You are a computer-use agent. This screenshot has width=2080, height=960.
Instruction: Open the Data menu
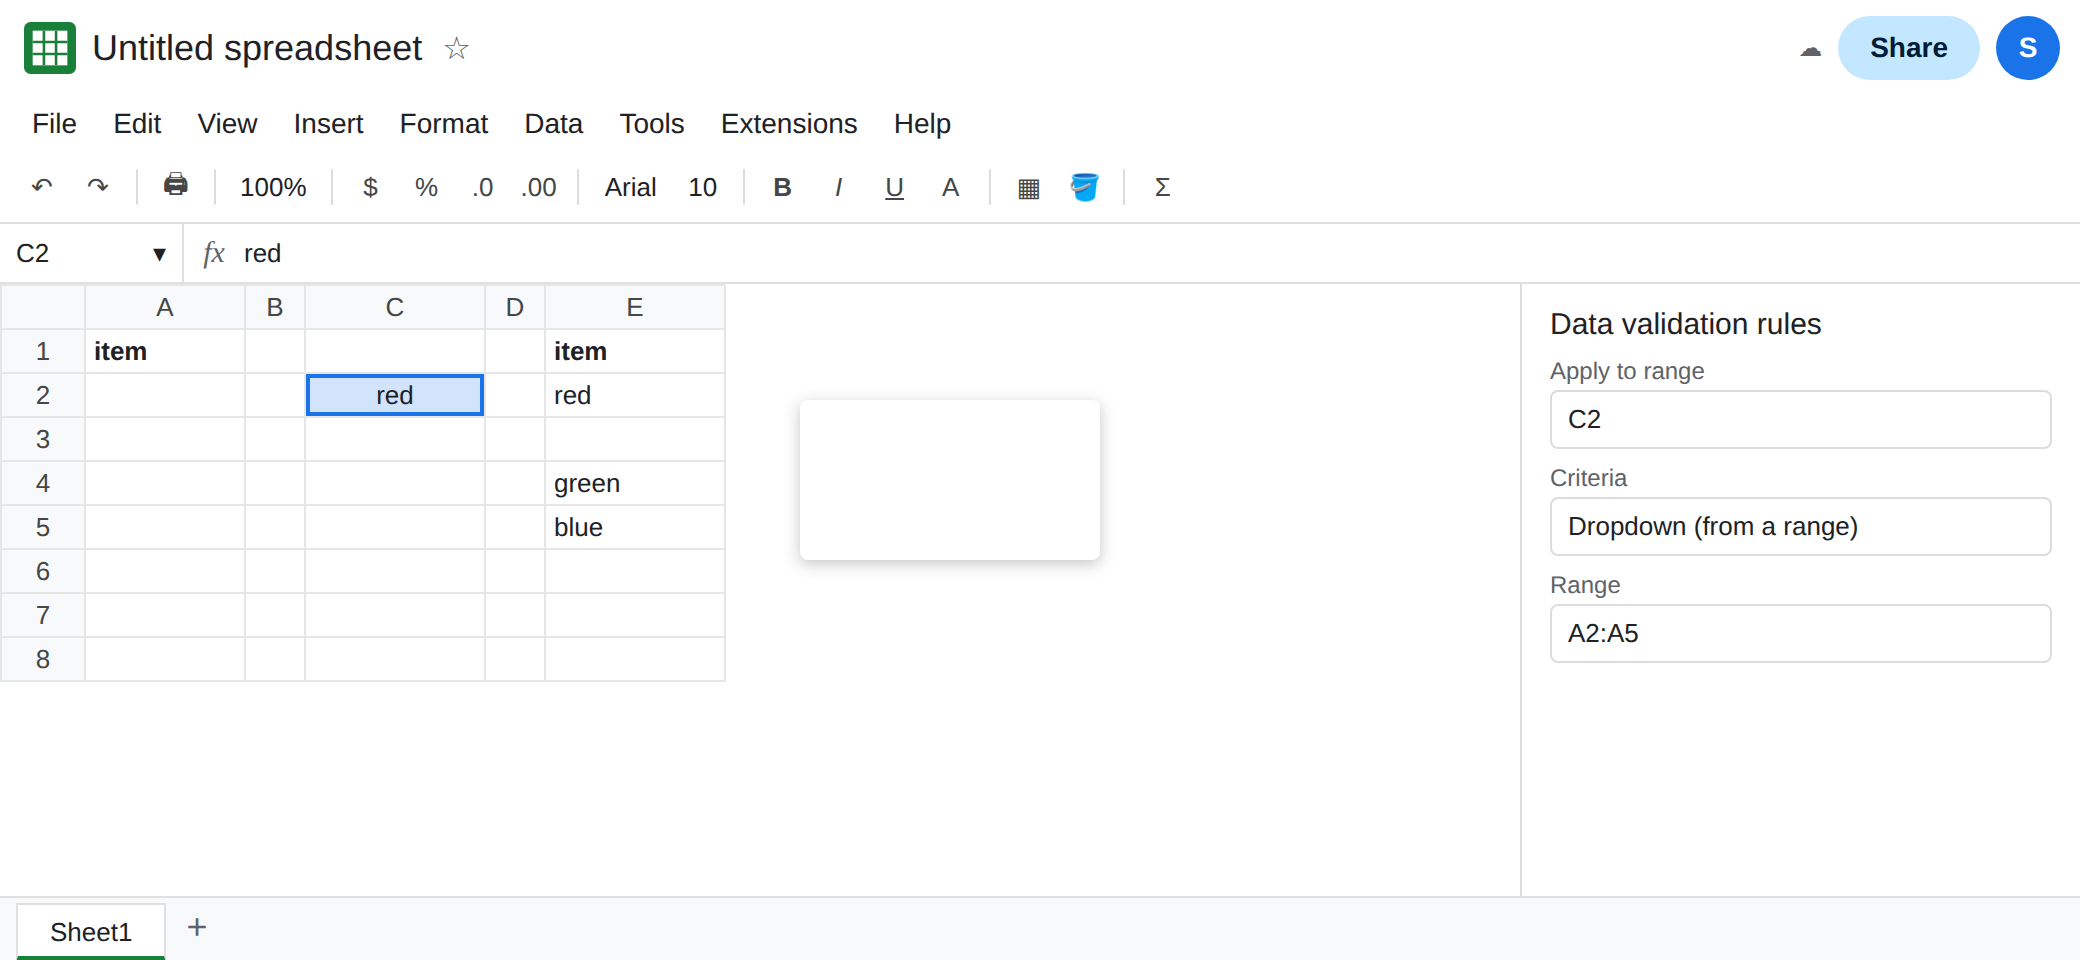[553, 123]
